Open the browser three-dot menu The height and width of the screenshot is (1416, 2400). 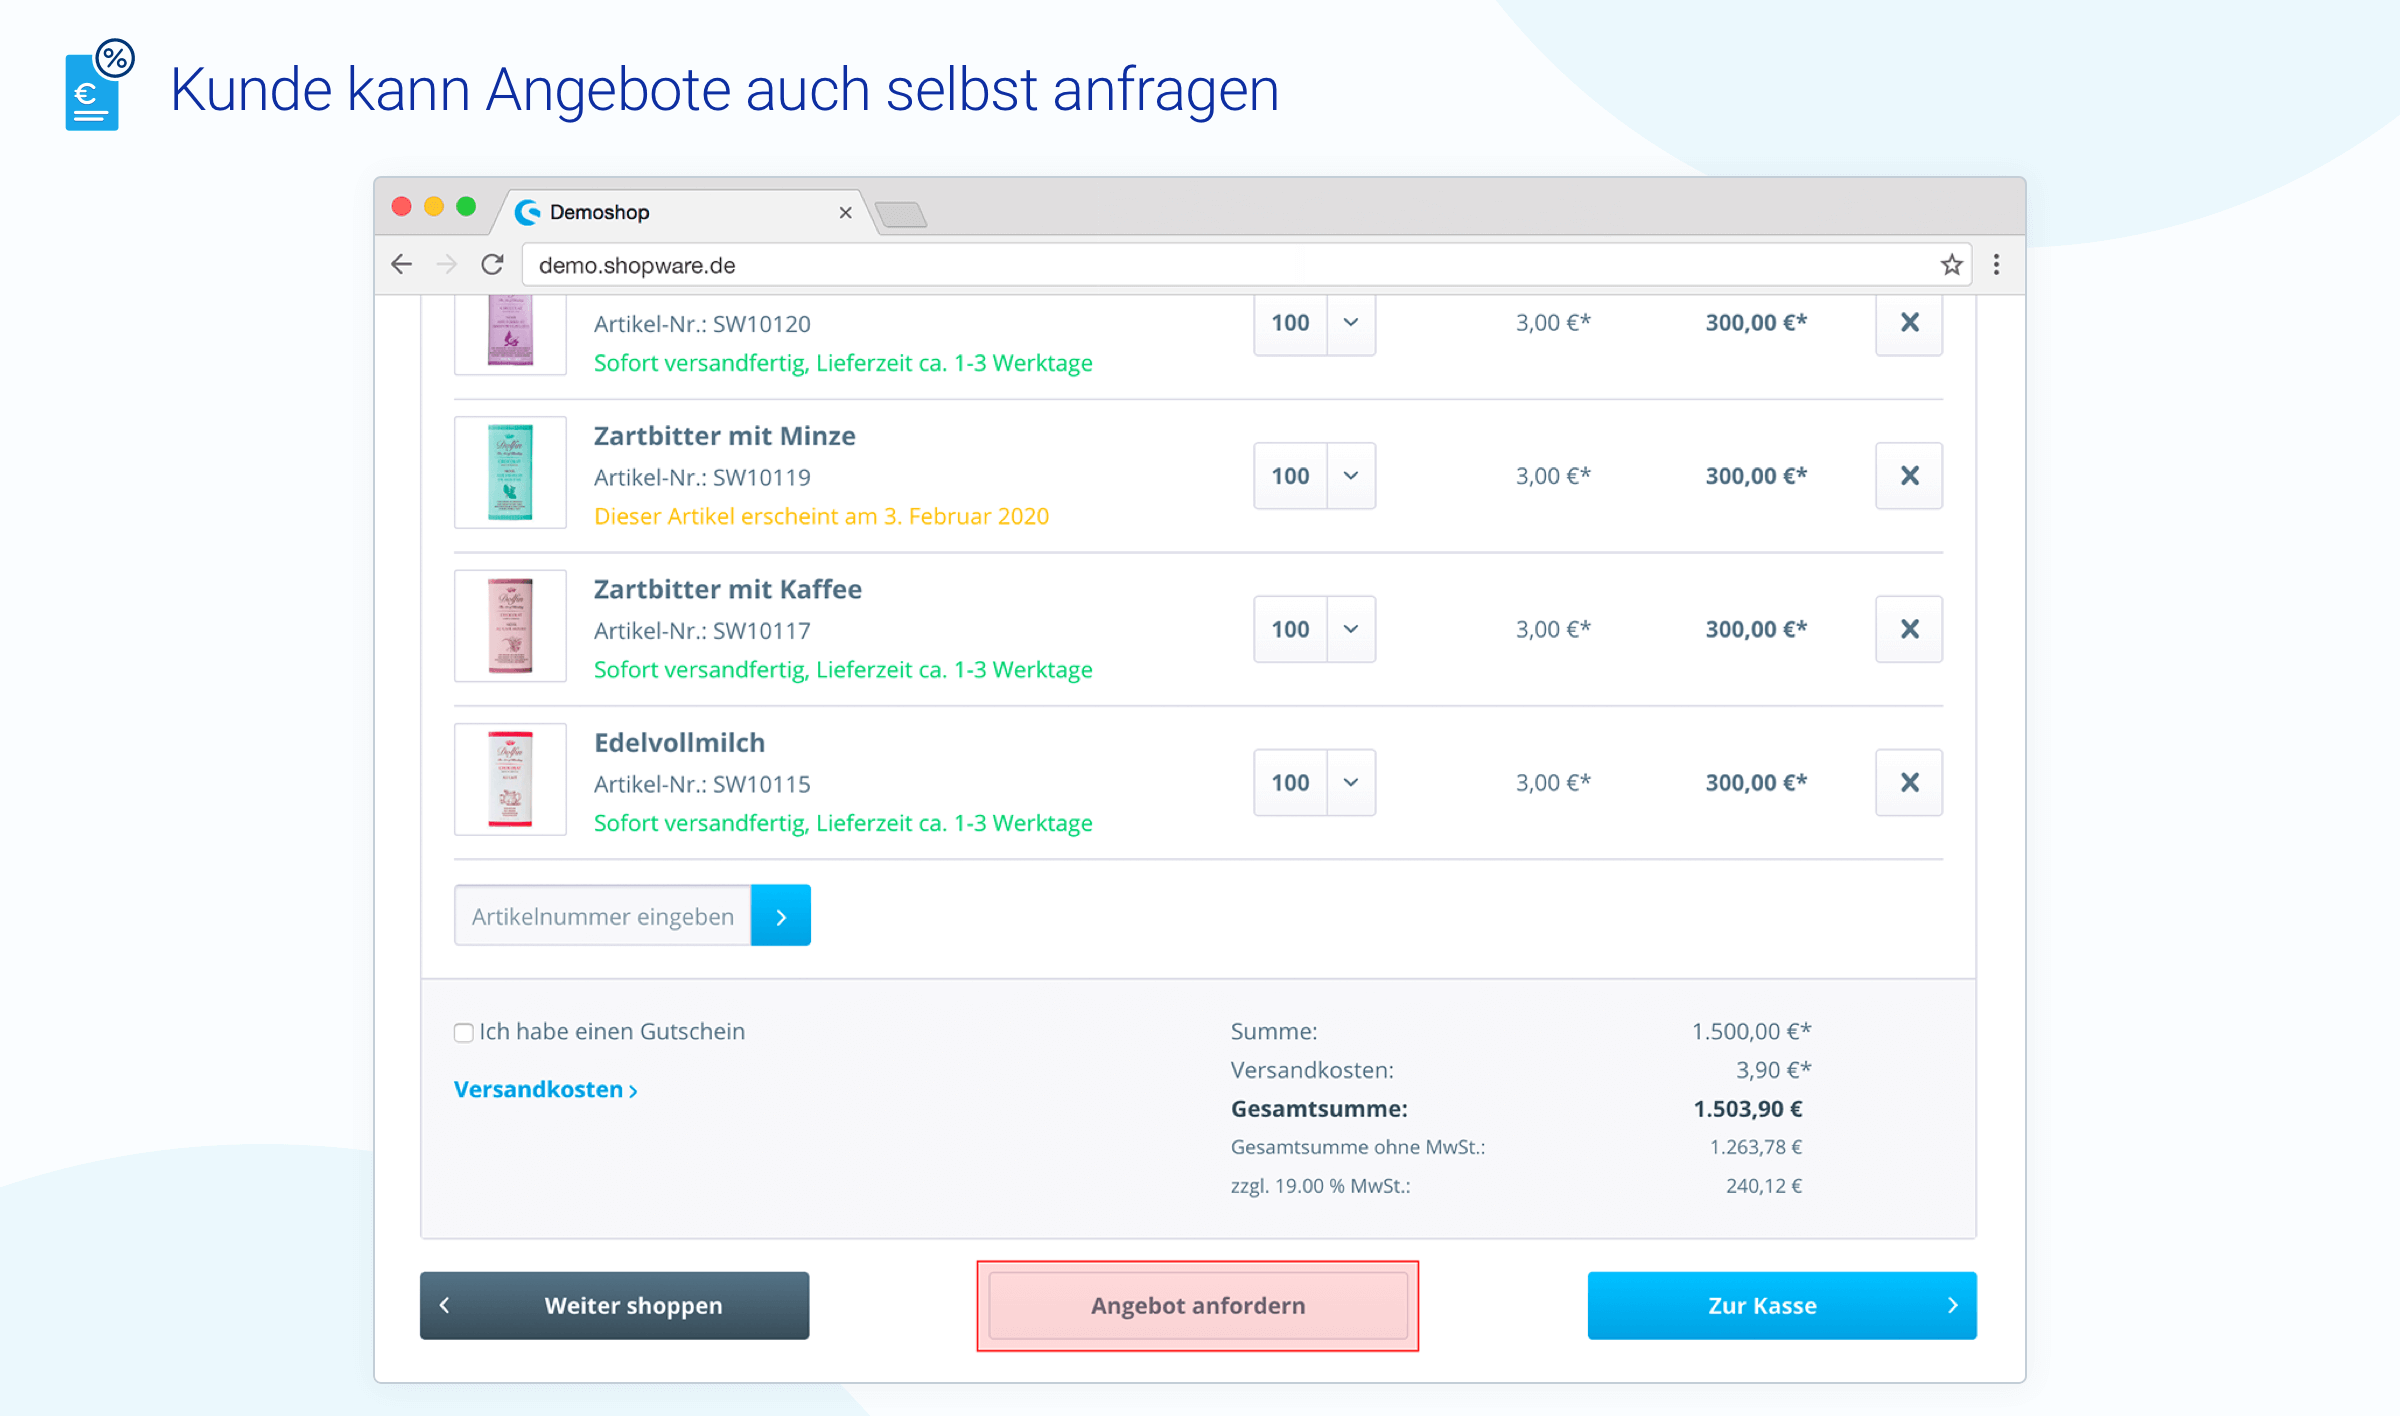click(1996, 264)
